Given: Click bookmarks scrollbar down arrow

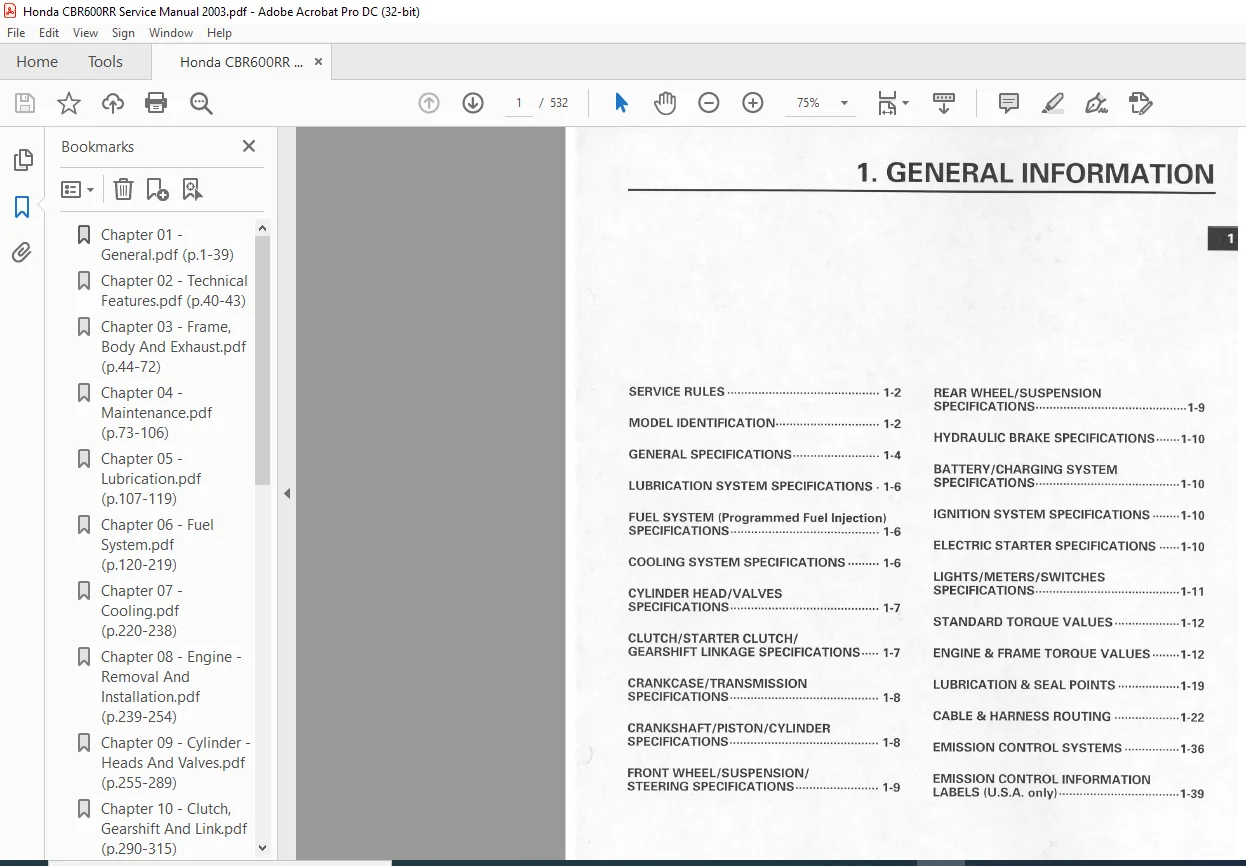Looking at the screenshot, I should click(x=263, y=848).
